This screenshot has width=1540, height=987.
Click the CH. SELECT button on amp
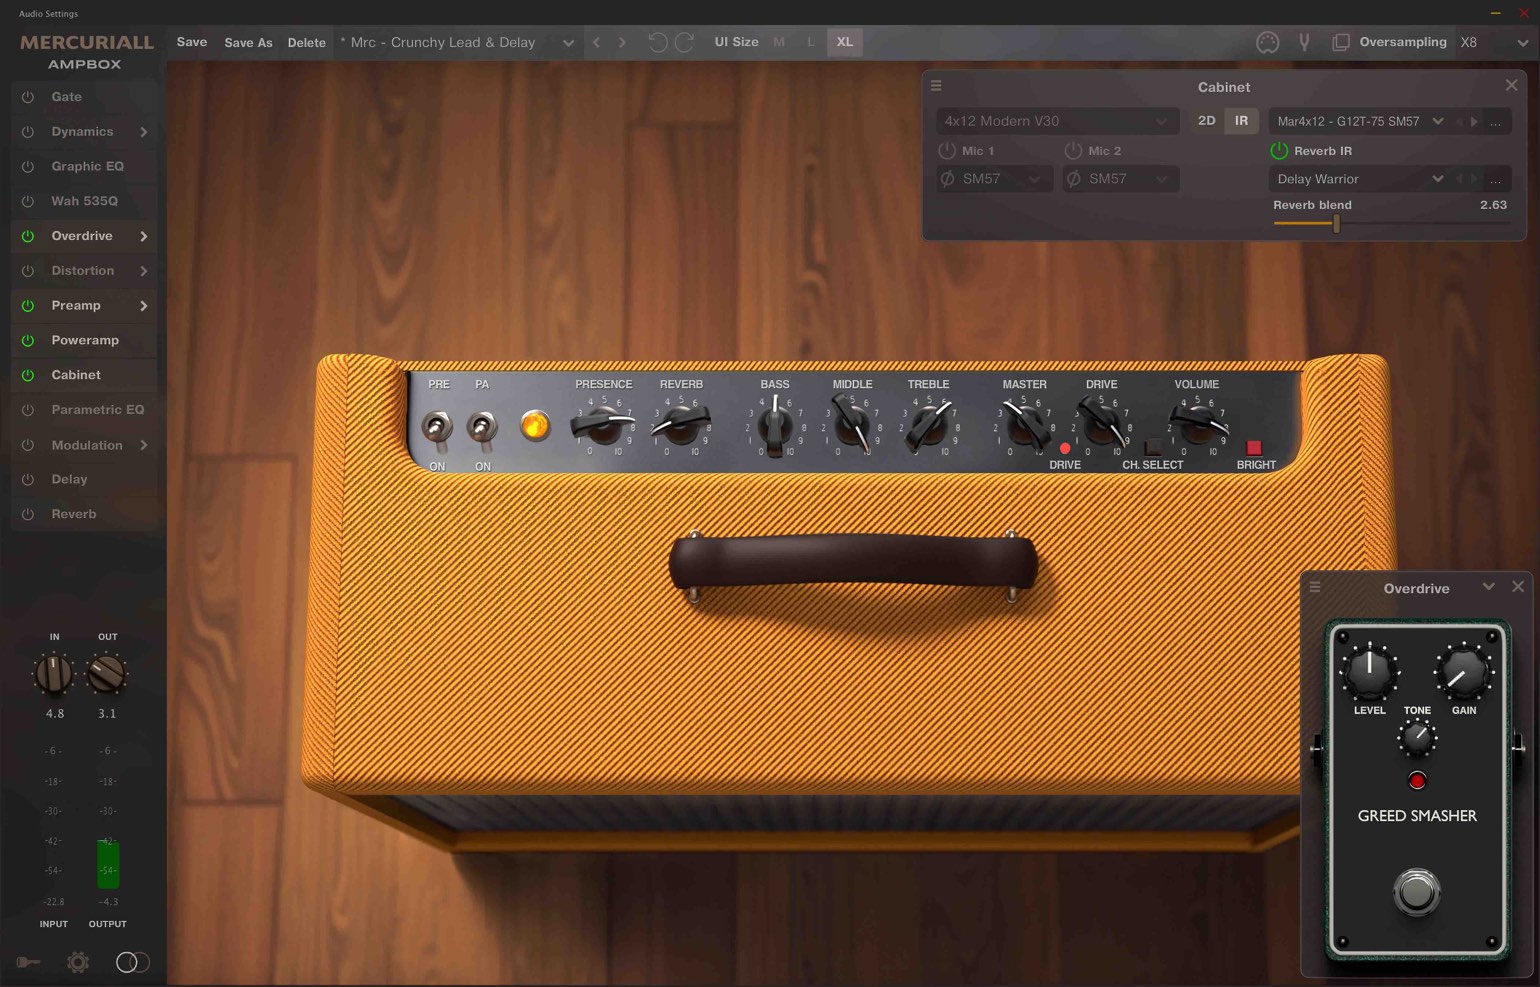pos(1153,447)
